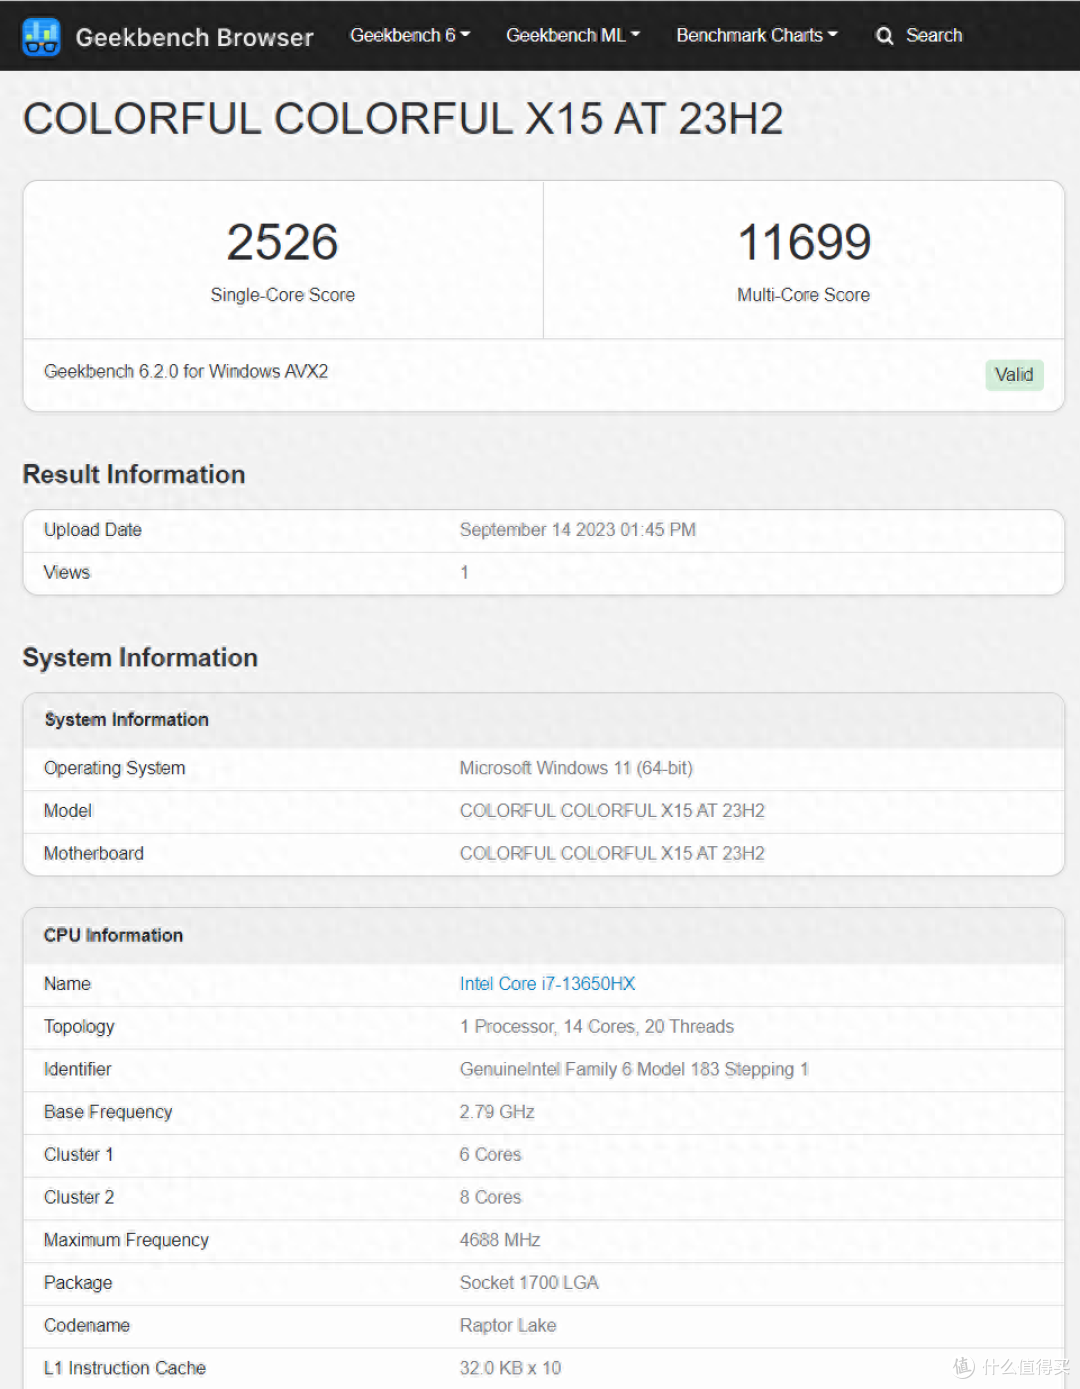The image size is (1080, 1389).
Task: Select the '8 Cores' value
Action: click(x=491, y=1198)
